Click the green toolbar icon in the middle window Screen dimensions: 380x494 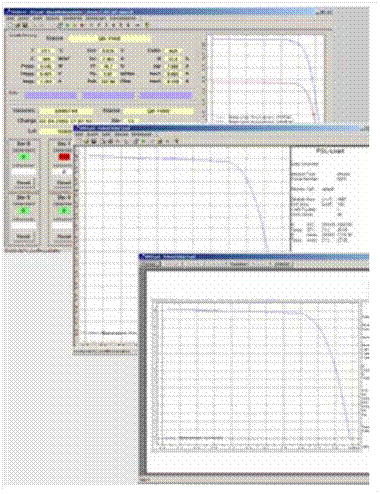[143, 141]
